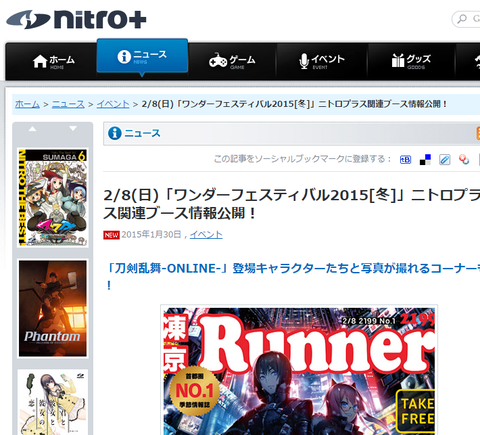
Task: Open the グッズ (Goods) nav tab
Action: pyautogui.click(x=411, y=61)
